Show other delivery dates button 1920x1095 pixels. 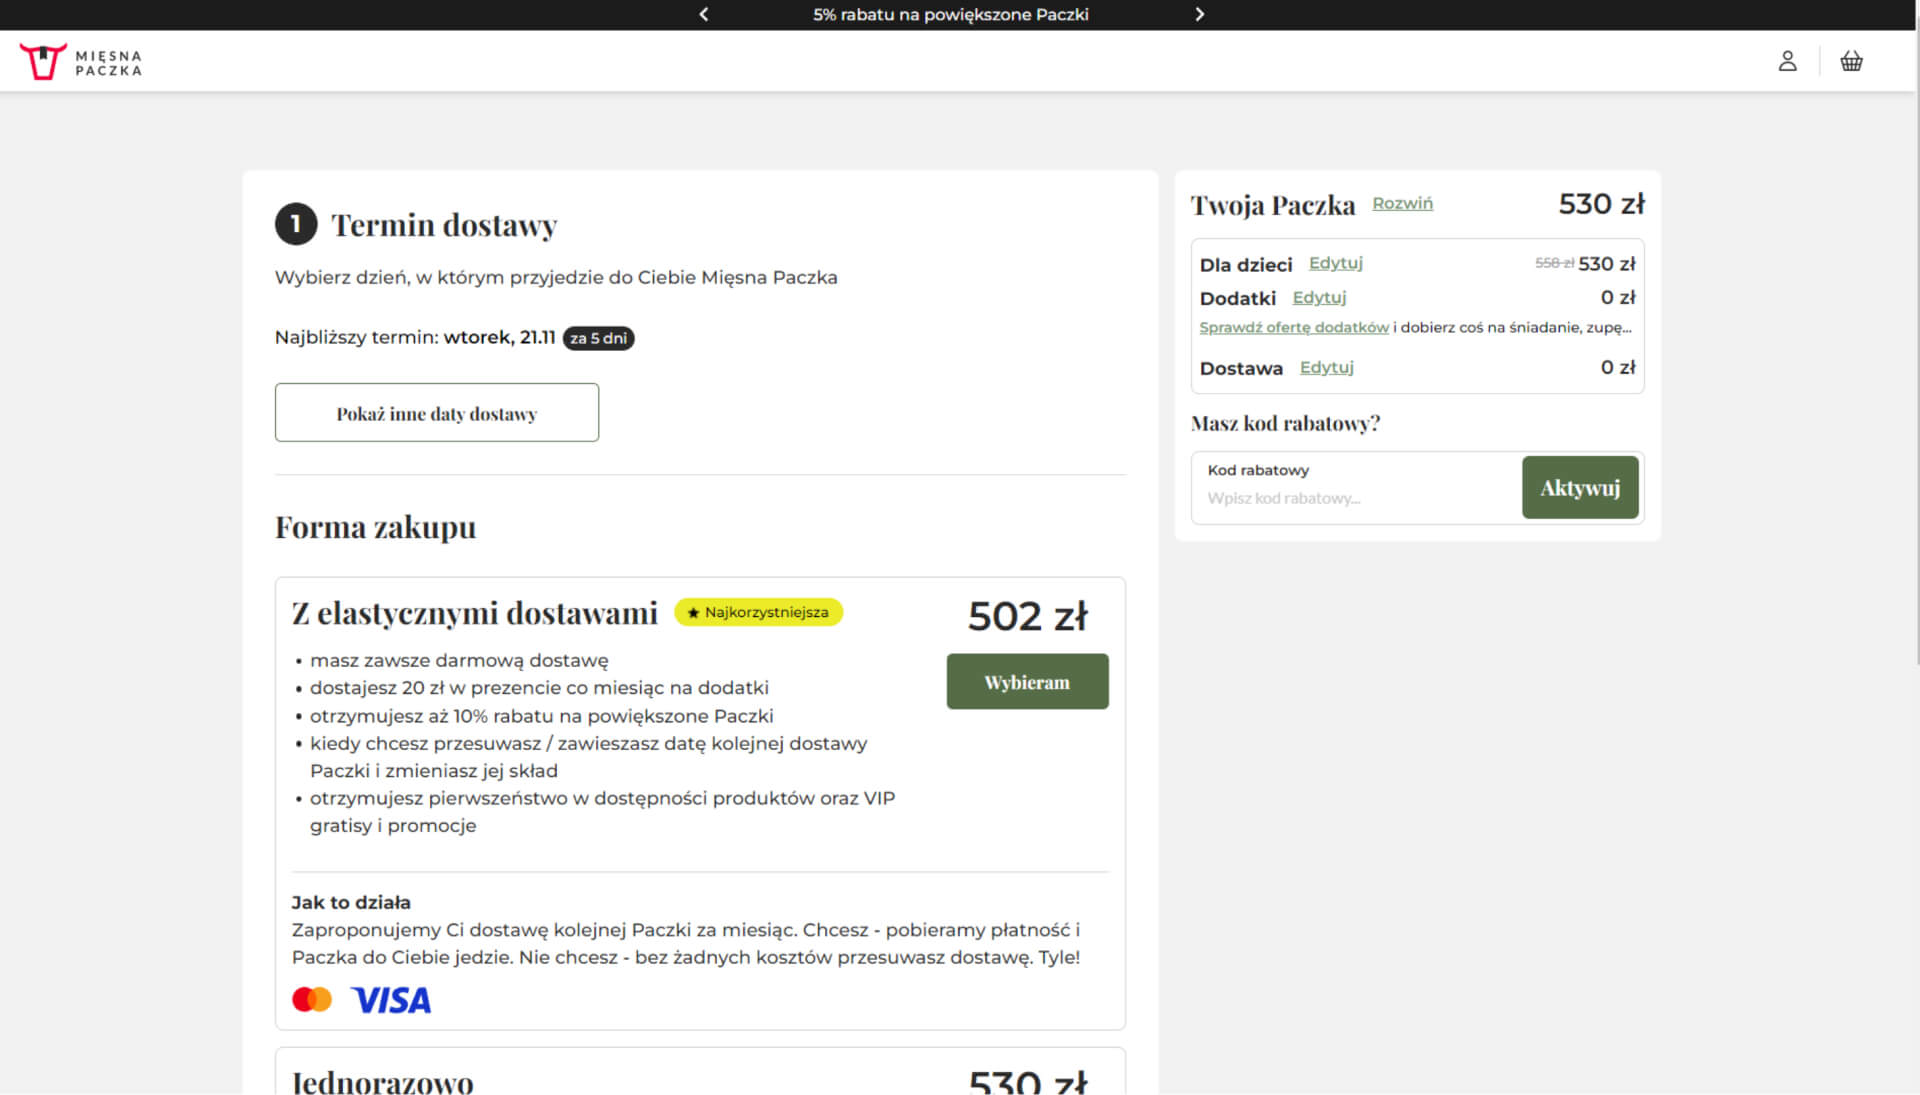click(x=436, y=412)
